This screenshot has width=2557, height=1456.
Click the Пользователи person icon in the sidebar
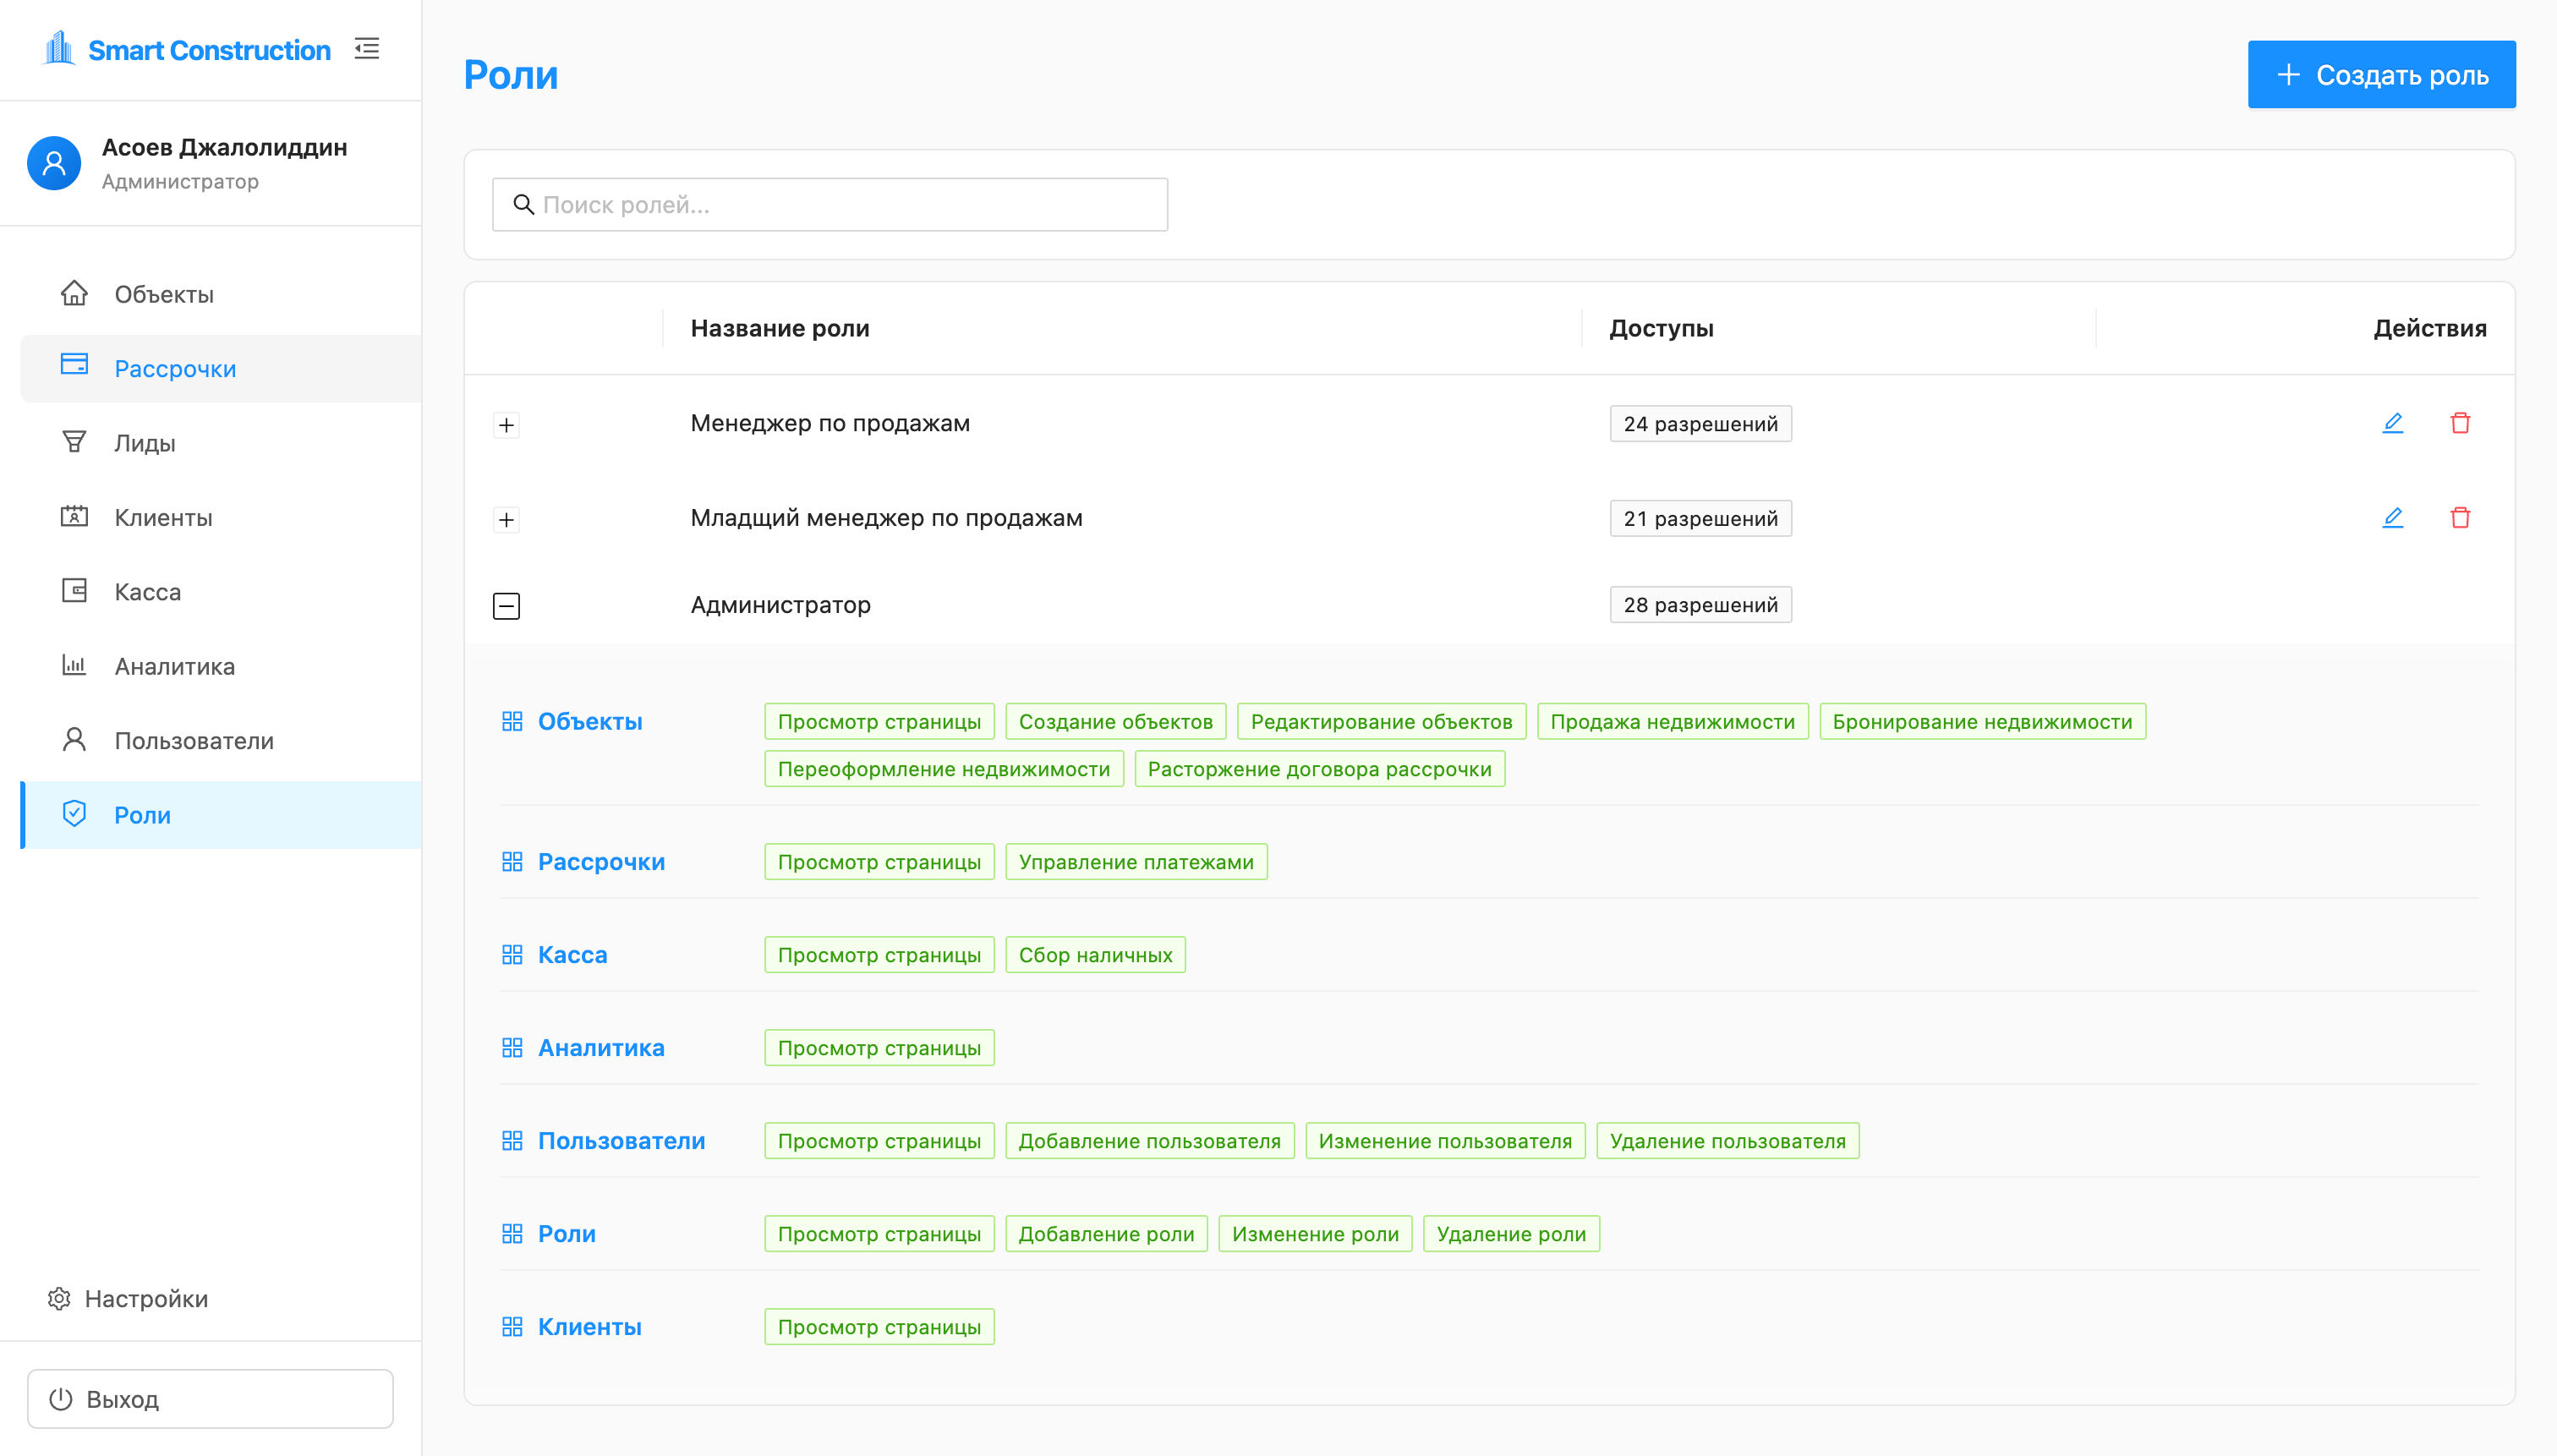[74, 739]
